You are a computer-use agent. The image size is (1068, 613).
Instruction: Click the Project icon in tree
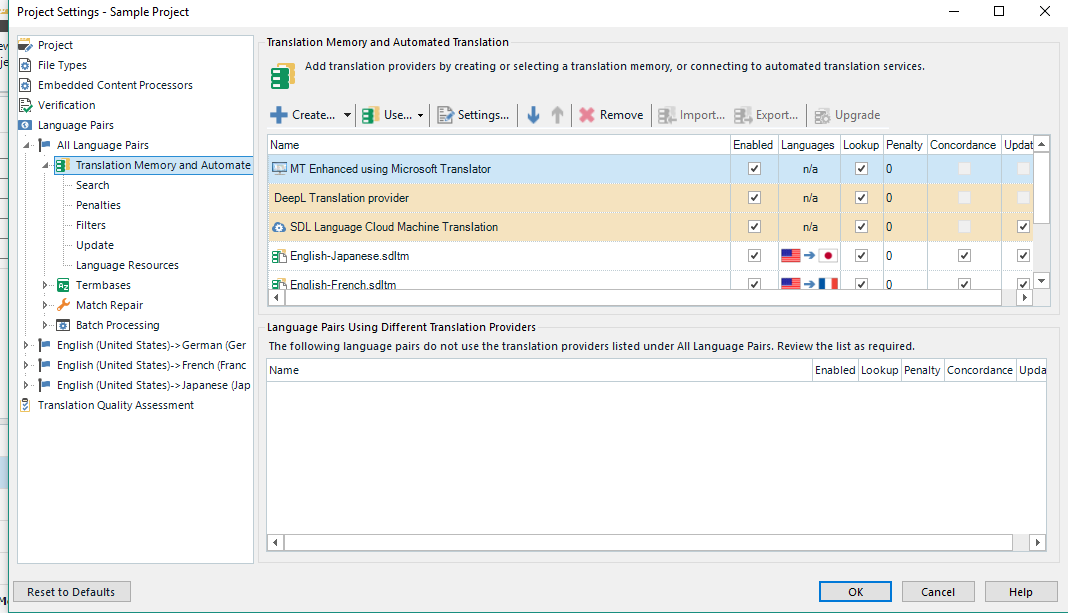(25, 45)
